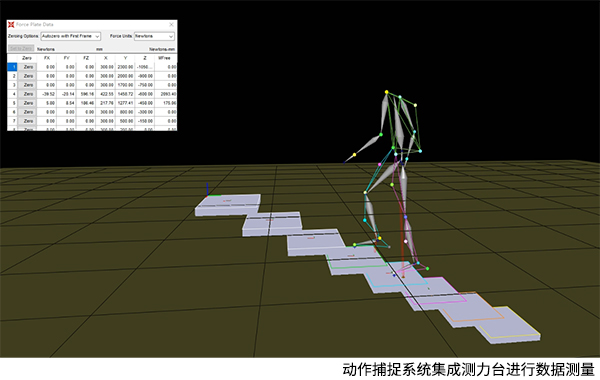This screenshot has height=380, width=600.
Task: Click the Set to Zero button
Action: coord(21,49)
